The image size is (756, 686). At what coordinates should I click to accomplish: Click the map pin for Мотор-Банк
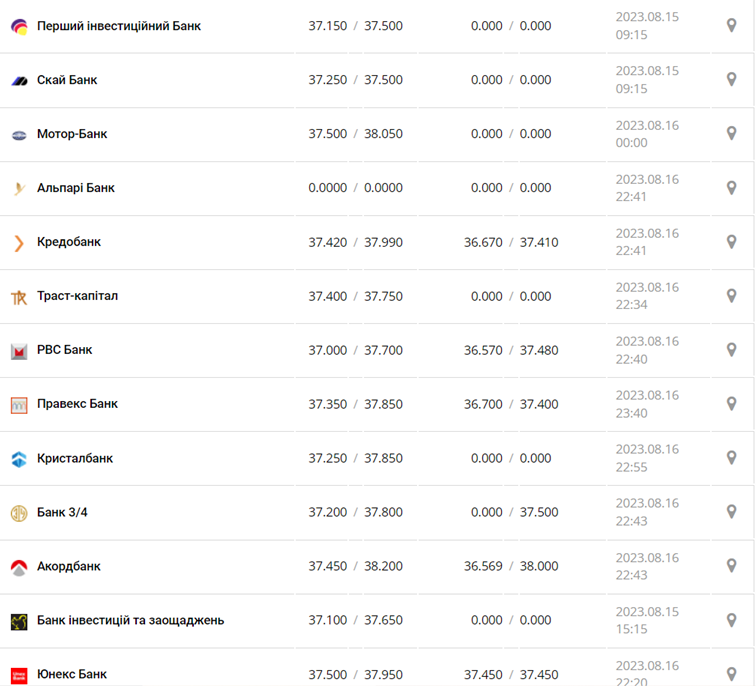click(x=731, y=133)
